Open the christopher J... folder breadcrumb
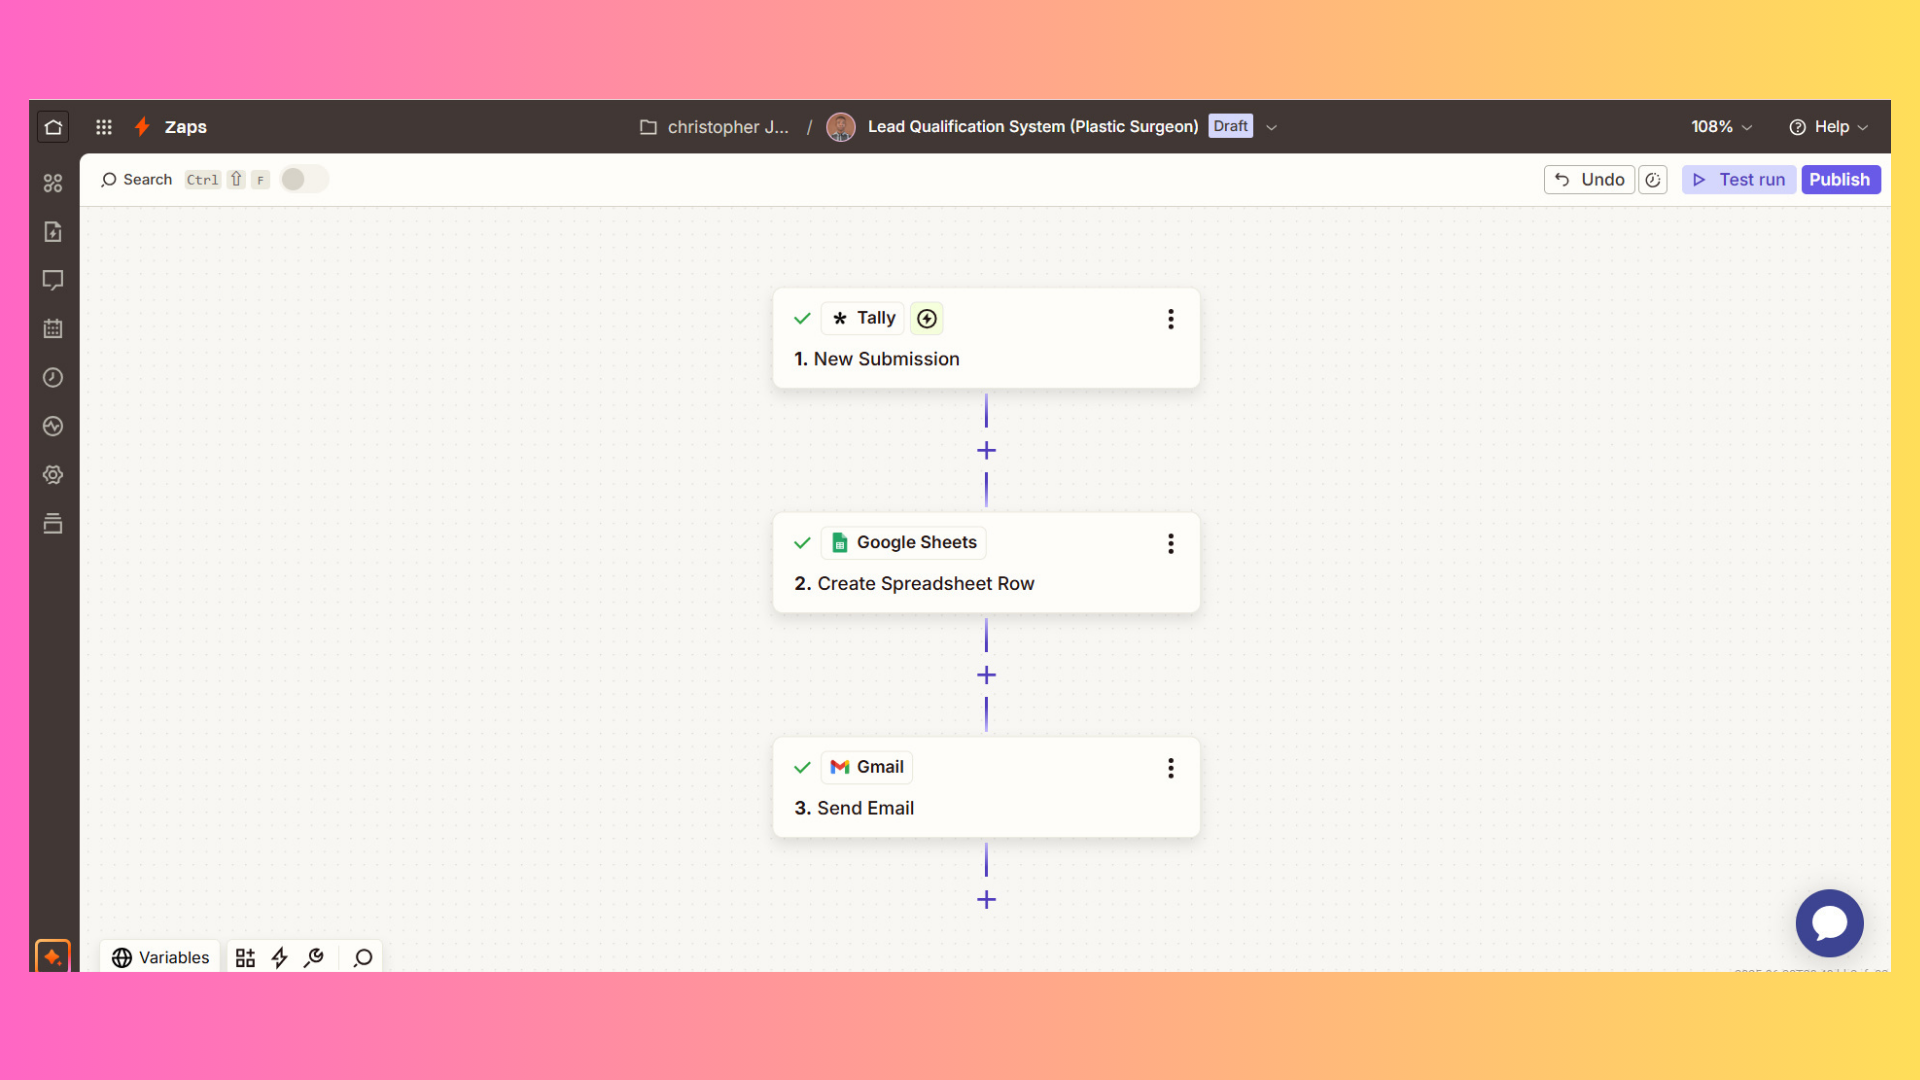The width and height of the screenshot is (1920, 1080). tap(715, 127)
